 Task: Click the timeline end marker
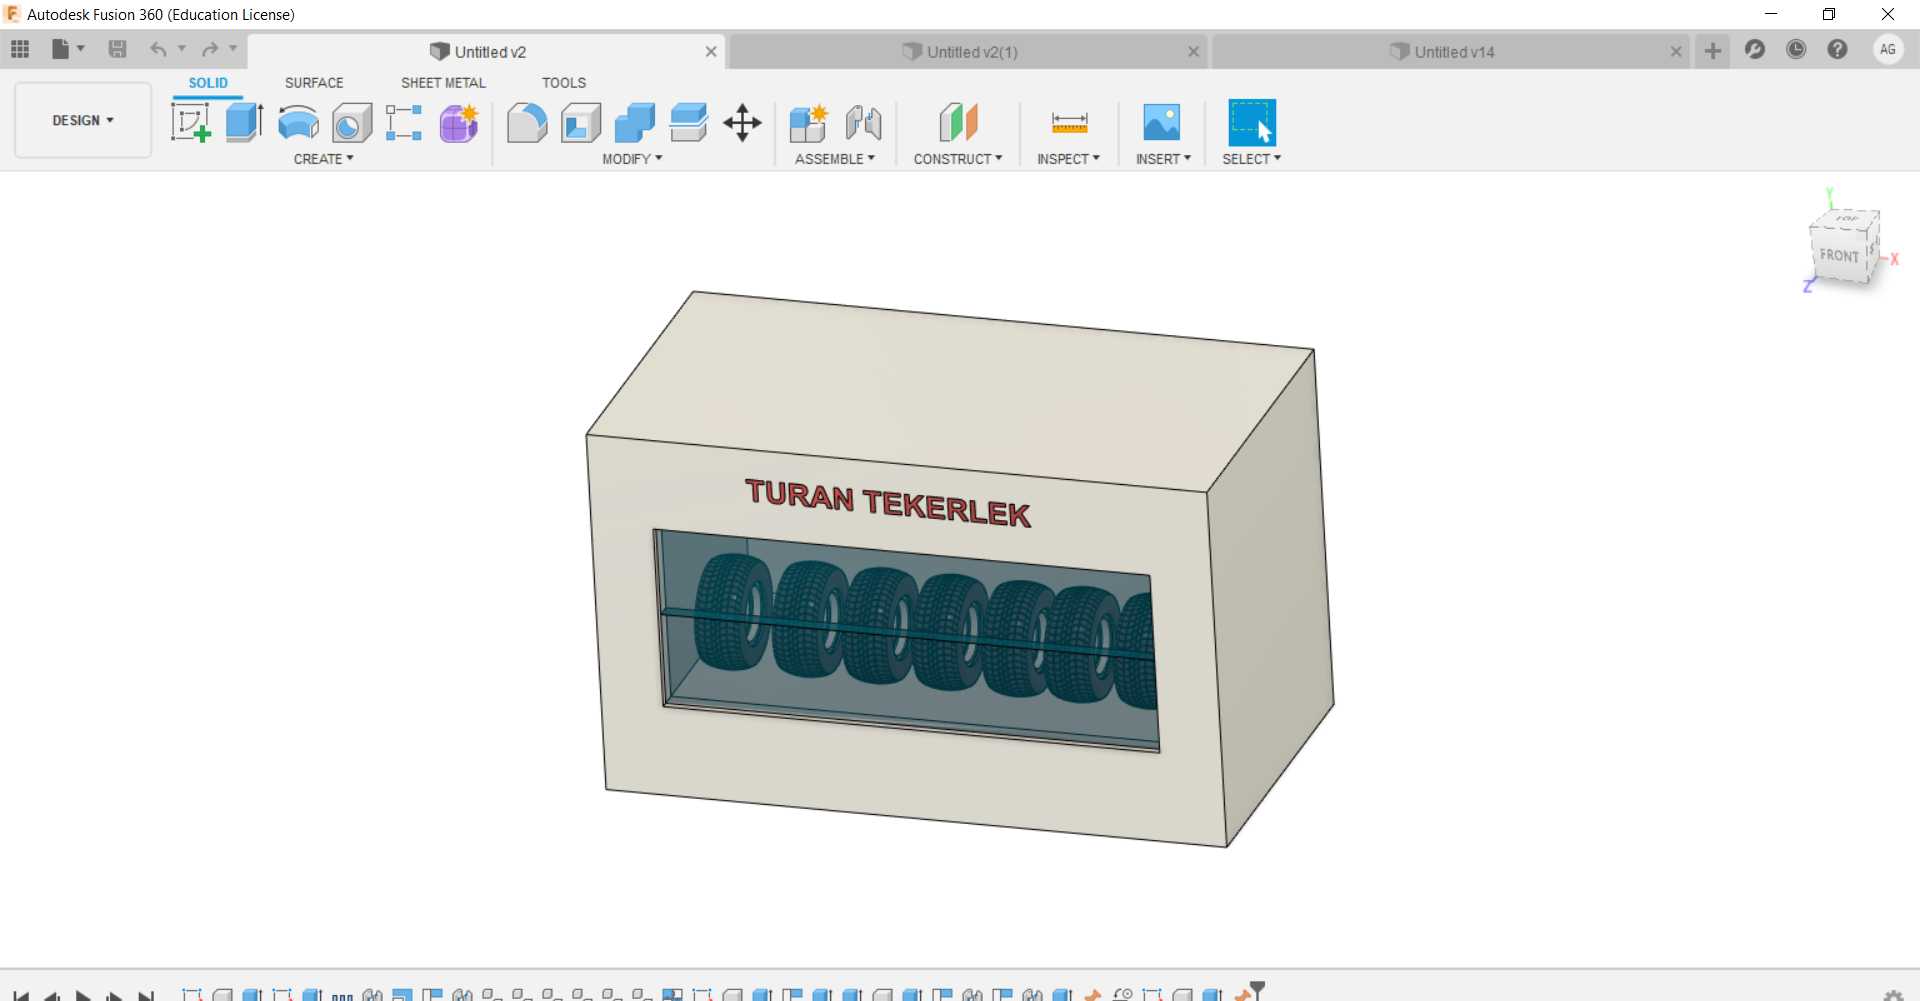point(1257,990)
